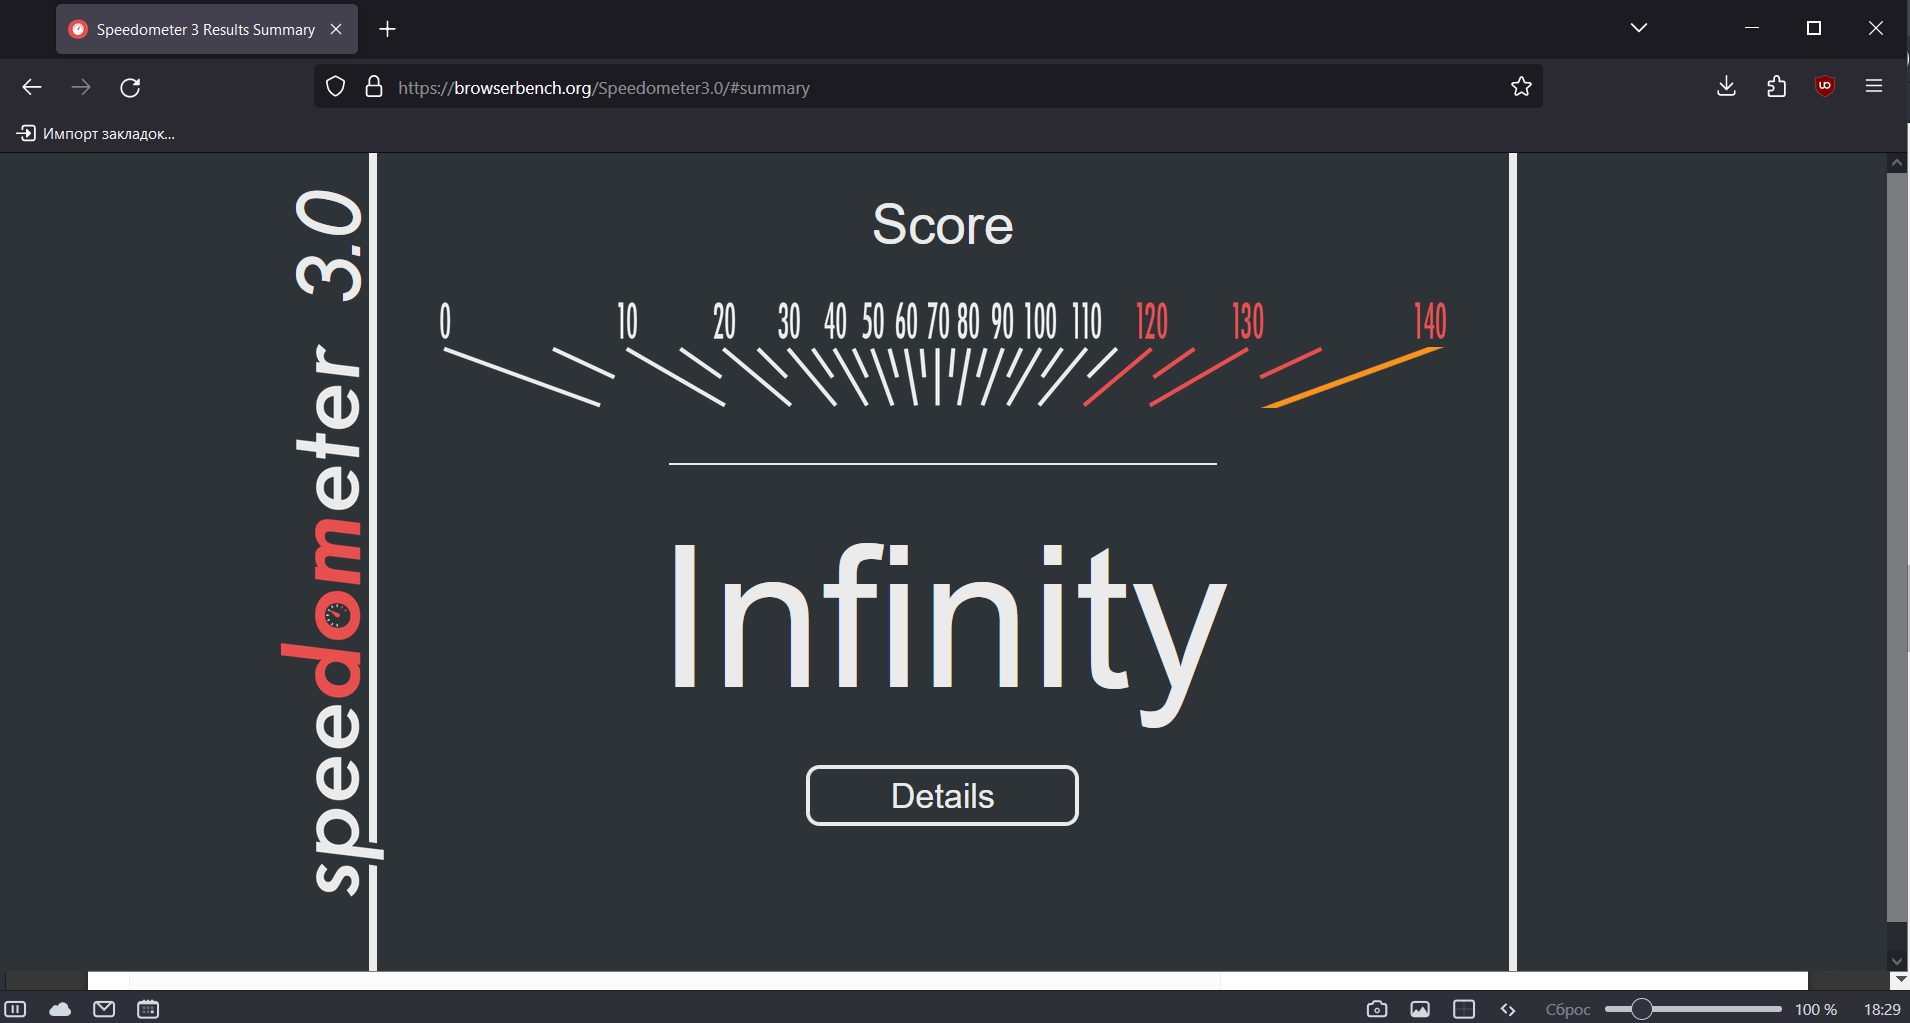1910x1023 pixels.
Task: Focus the browserbench.org address bar
Action: [928, 87]
